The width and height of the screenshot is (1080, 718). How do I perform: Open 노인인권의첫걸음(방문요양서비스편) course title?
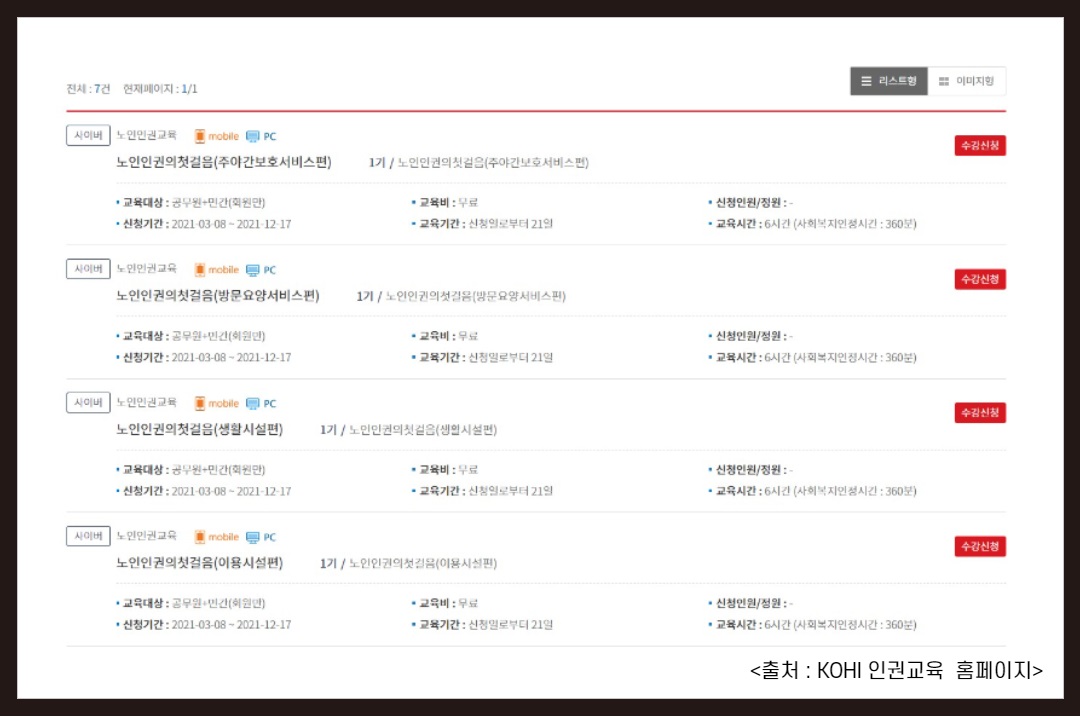click(x=218, y=296)
